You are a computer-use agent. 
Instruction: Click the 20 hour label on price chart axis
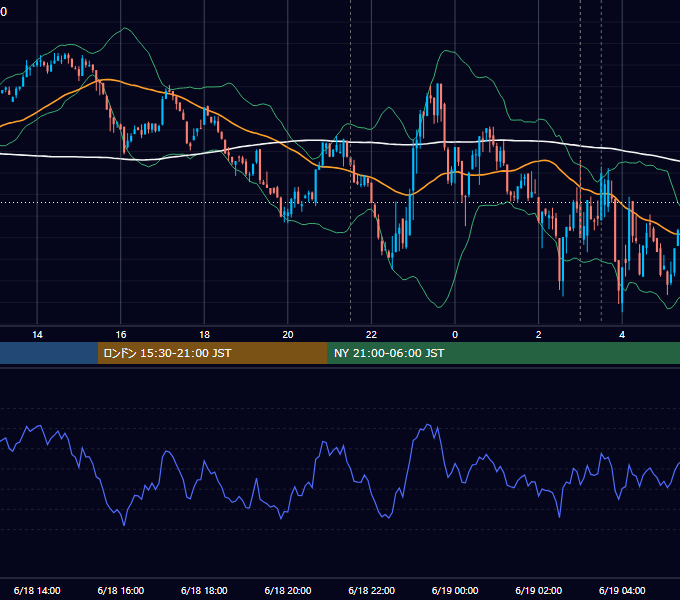(x=288, y=335)
